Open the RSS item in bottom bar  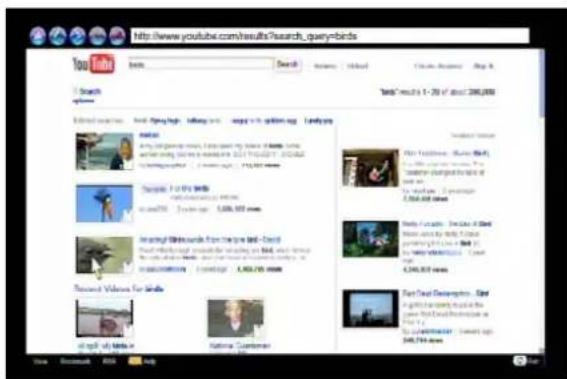tap(108, 361)
